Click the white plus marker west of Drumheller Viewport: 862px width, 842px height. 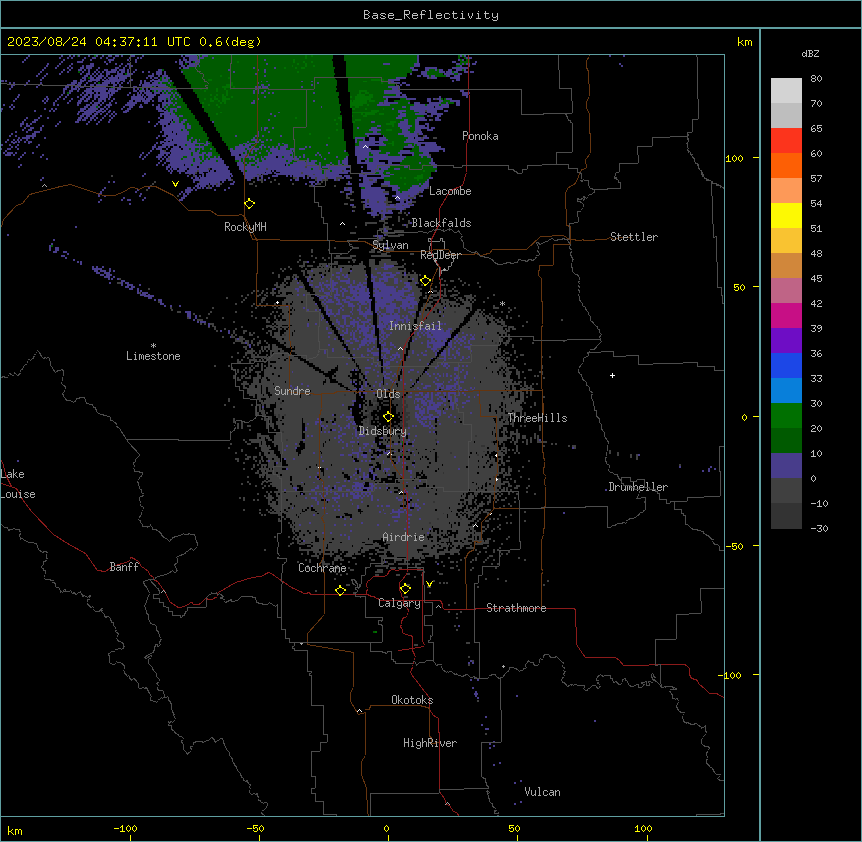tap(612, 375)
